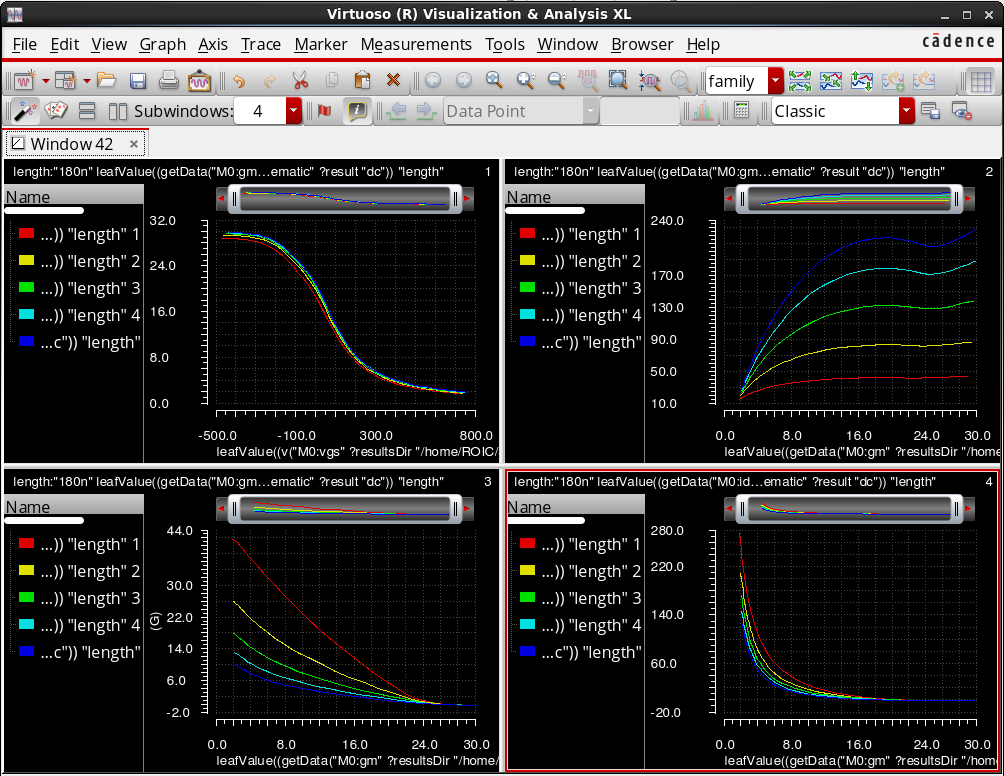Open the Subwindows count dropdown

tap(294, 111)
